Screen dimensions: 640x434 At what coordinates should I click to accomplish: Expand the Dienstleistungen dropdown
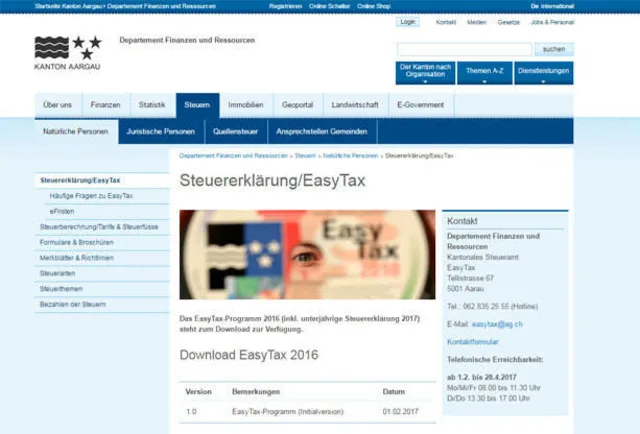[x=544, y=73]
